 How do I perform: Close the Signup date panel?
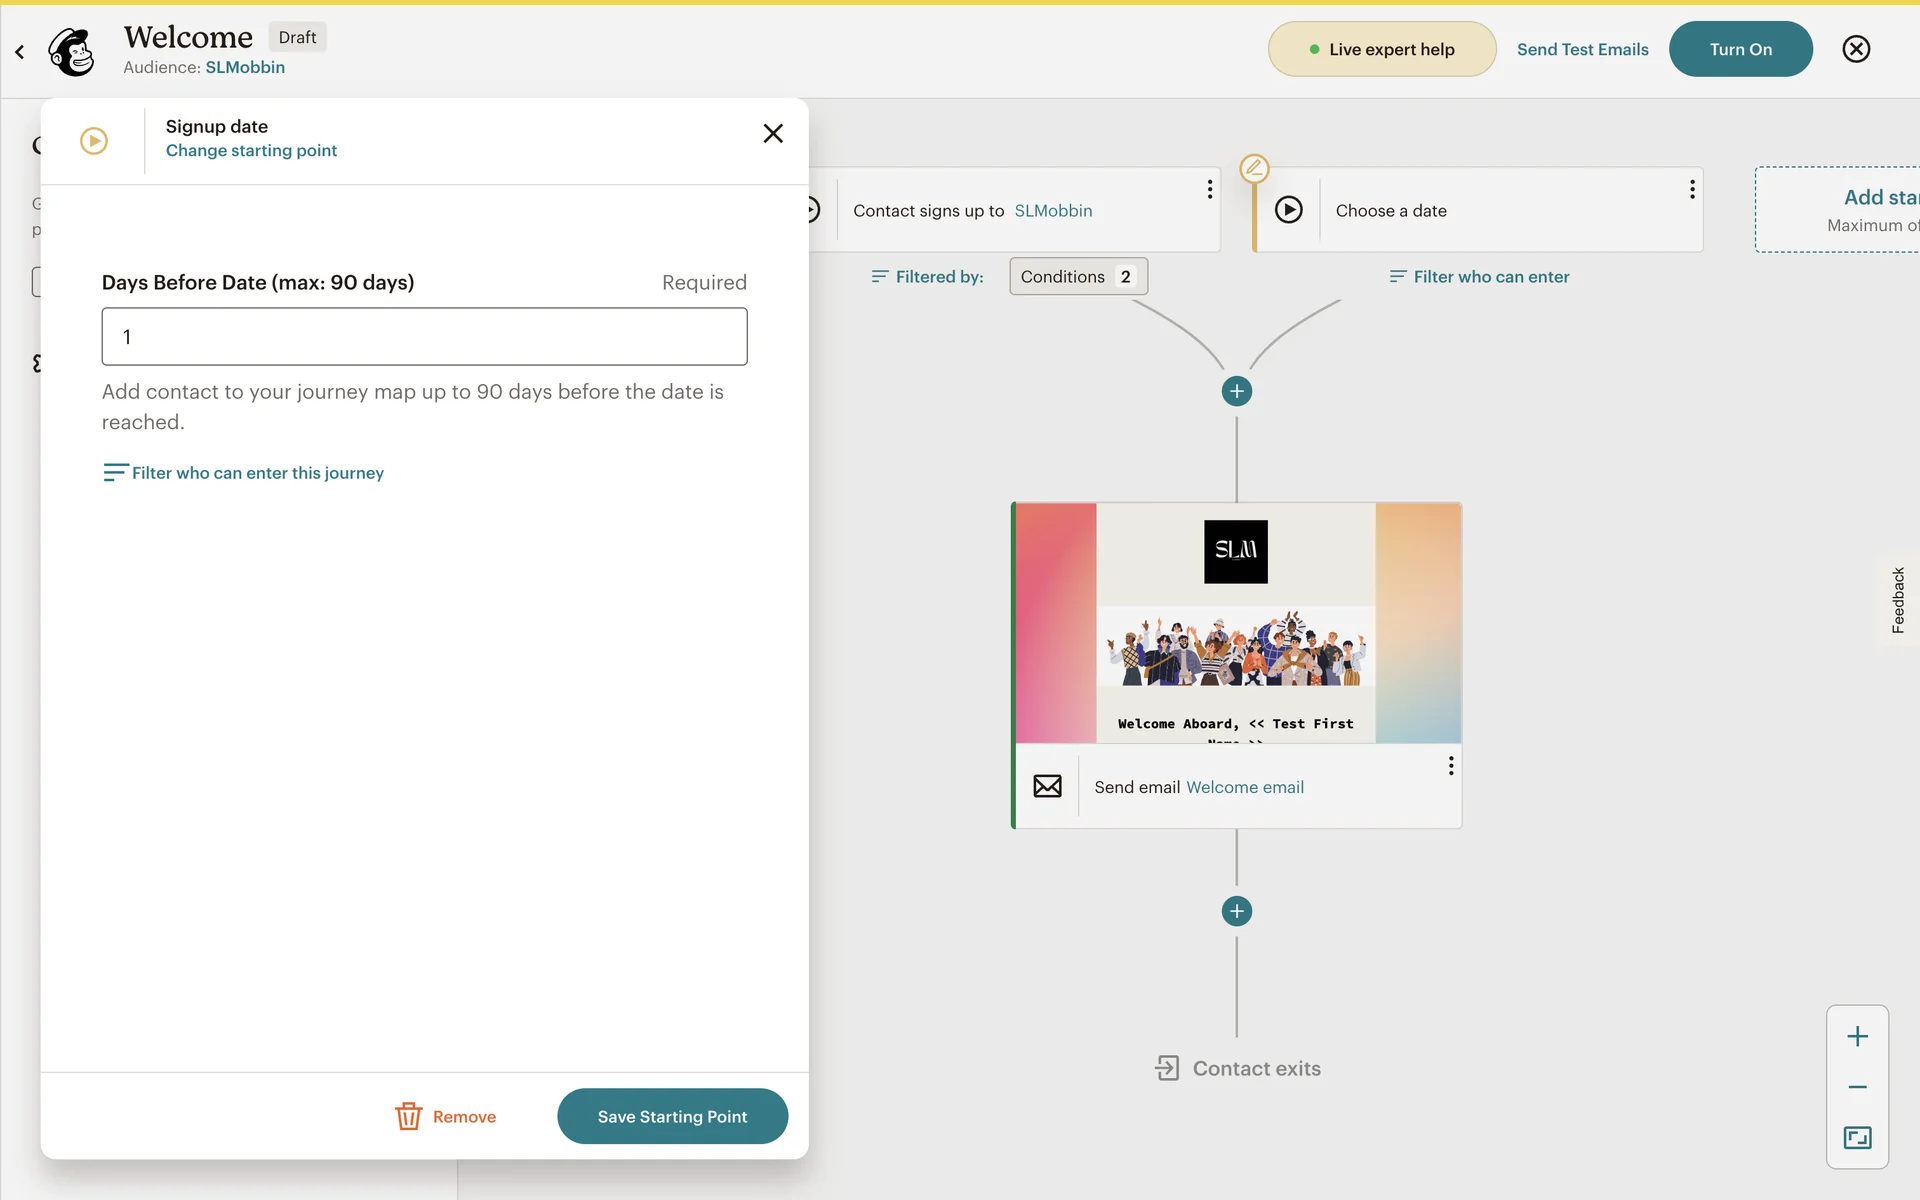772,133
